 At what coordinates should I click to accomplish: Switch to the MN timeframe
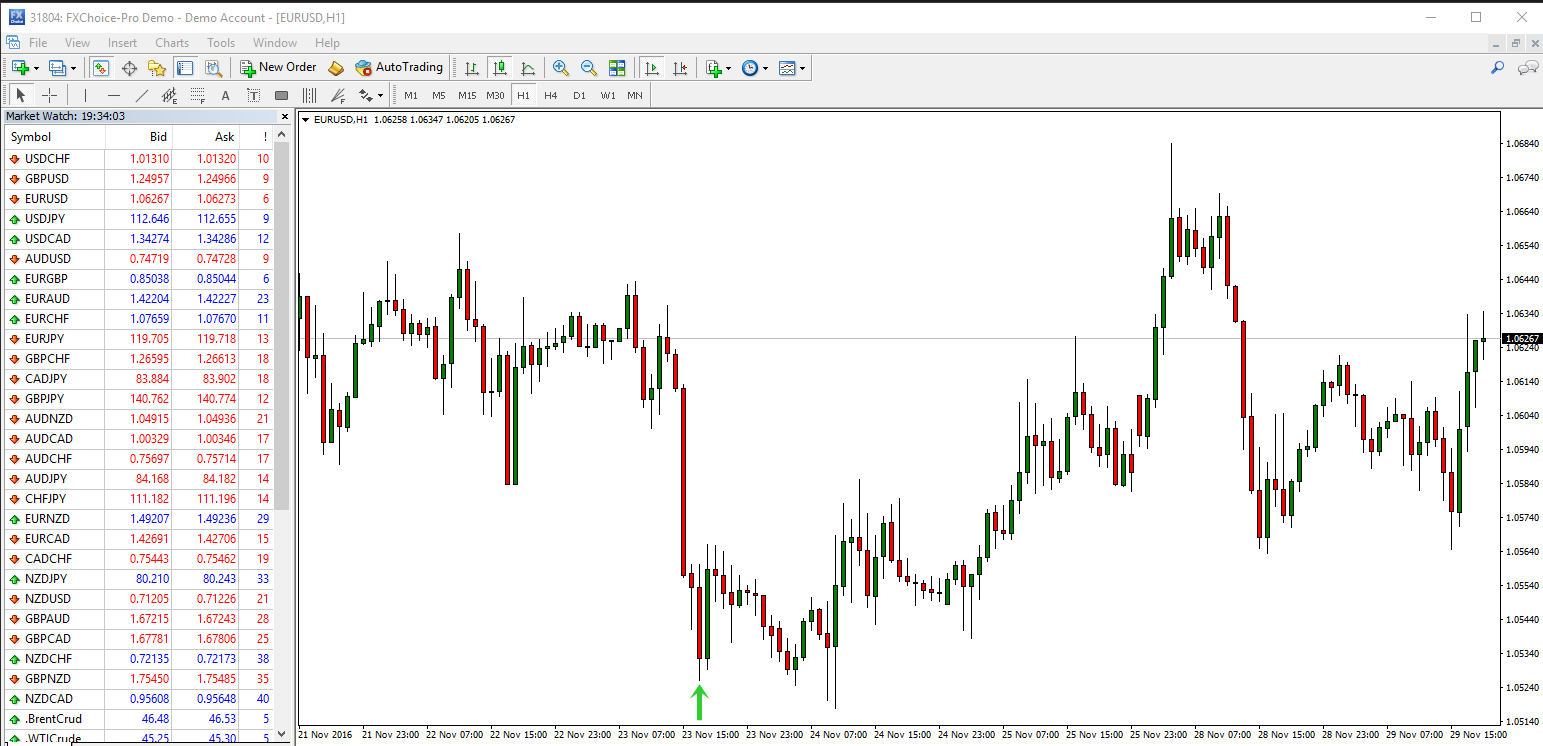click(x=635, y=95)
